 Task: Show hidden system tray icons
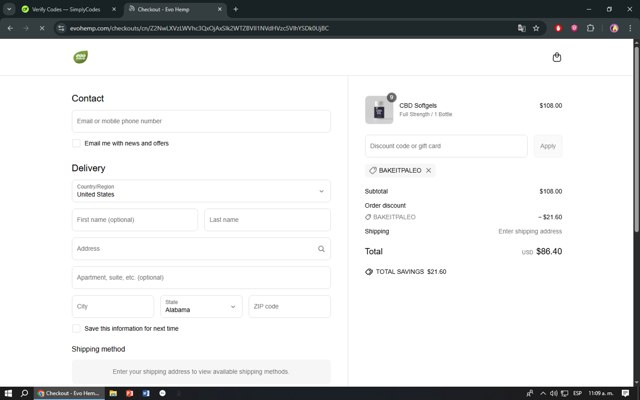tap(543, 393)
